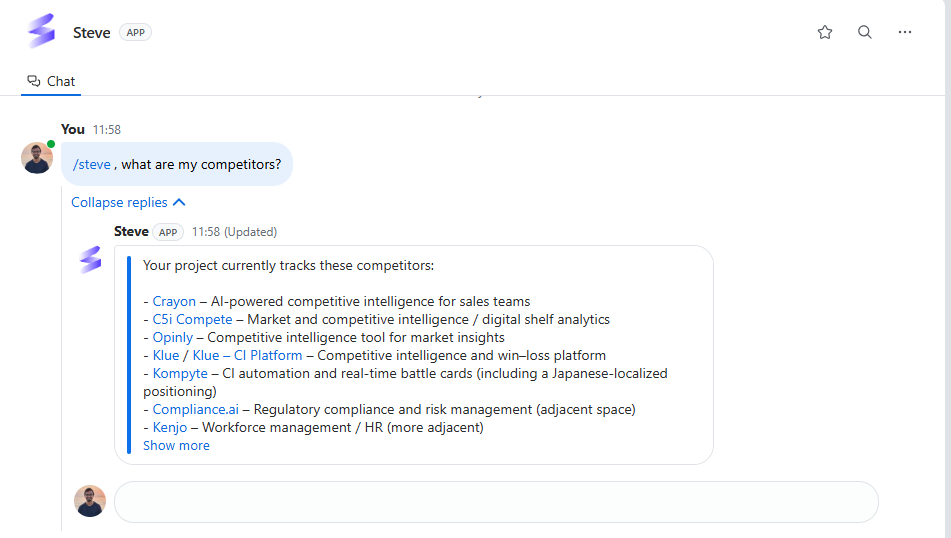The height and width of the screenshot is (538, 951).
Task: Open the more options ellipsis menu
Action: point(905,32)
